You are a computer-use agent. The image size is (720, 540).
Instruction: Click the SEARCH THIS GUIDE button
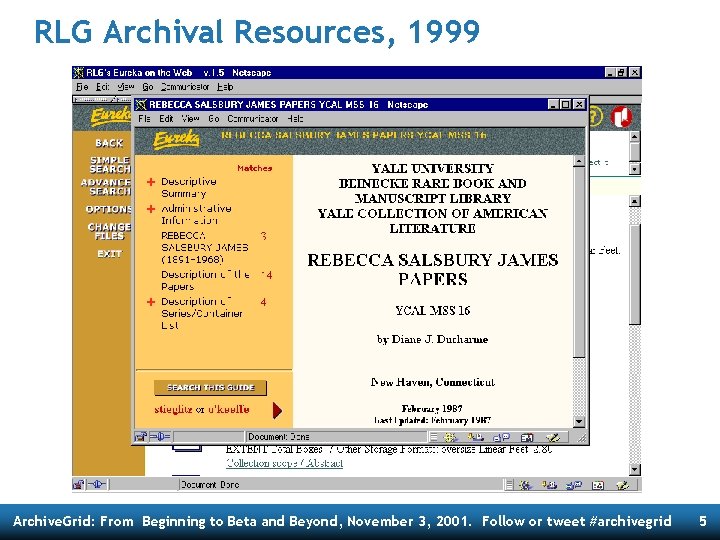coord(210,388)
